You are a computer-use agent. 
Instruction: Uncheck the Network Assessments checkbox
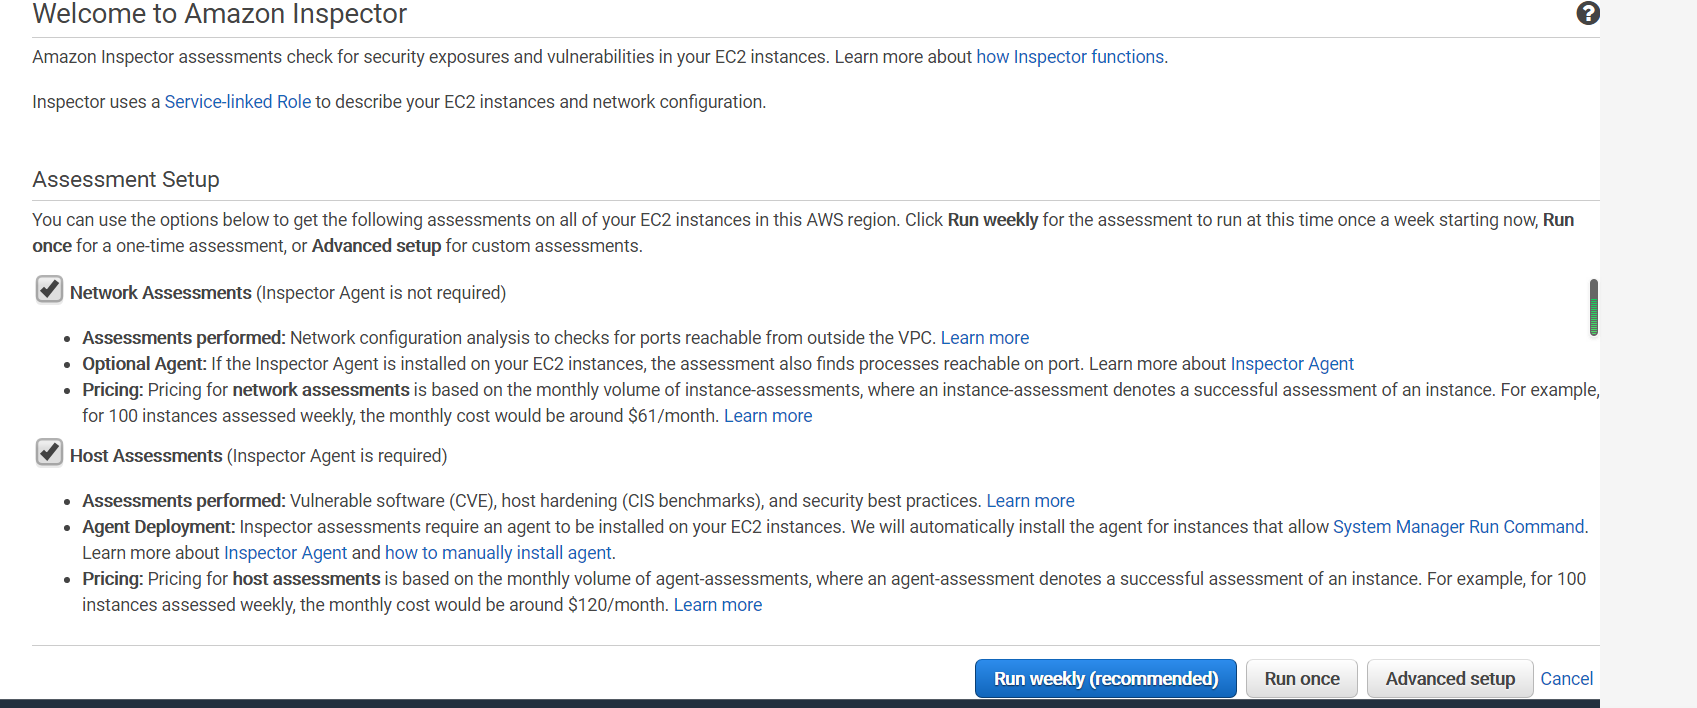(49, 289)
